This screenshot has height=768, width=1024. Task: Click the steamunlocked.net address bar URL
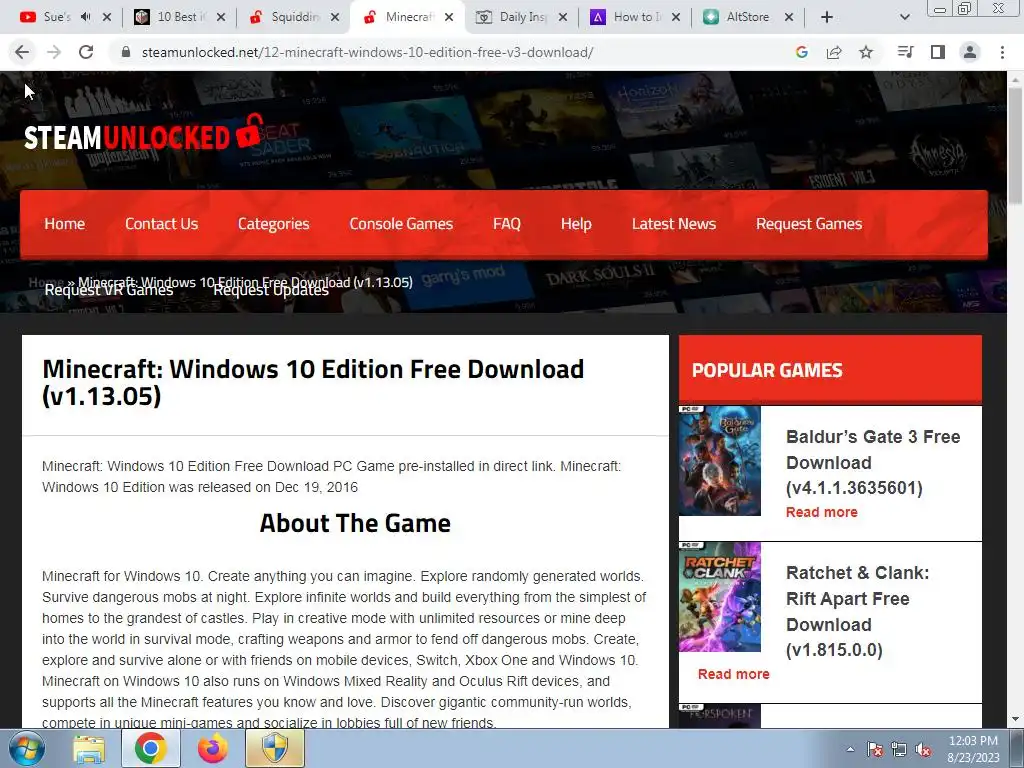pyautogui.click(x=367, y=52)
